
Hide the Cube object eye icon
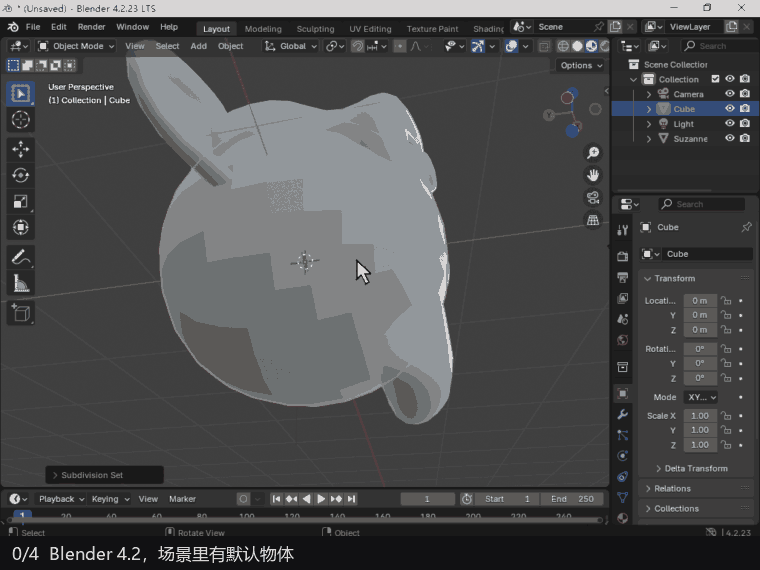(x=729, y=108)
